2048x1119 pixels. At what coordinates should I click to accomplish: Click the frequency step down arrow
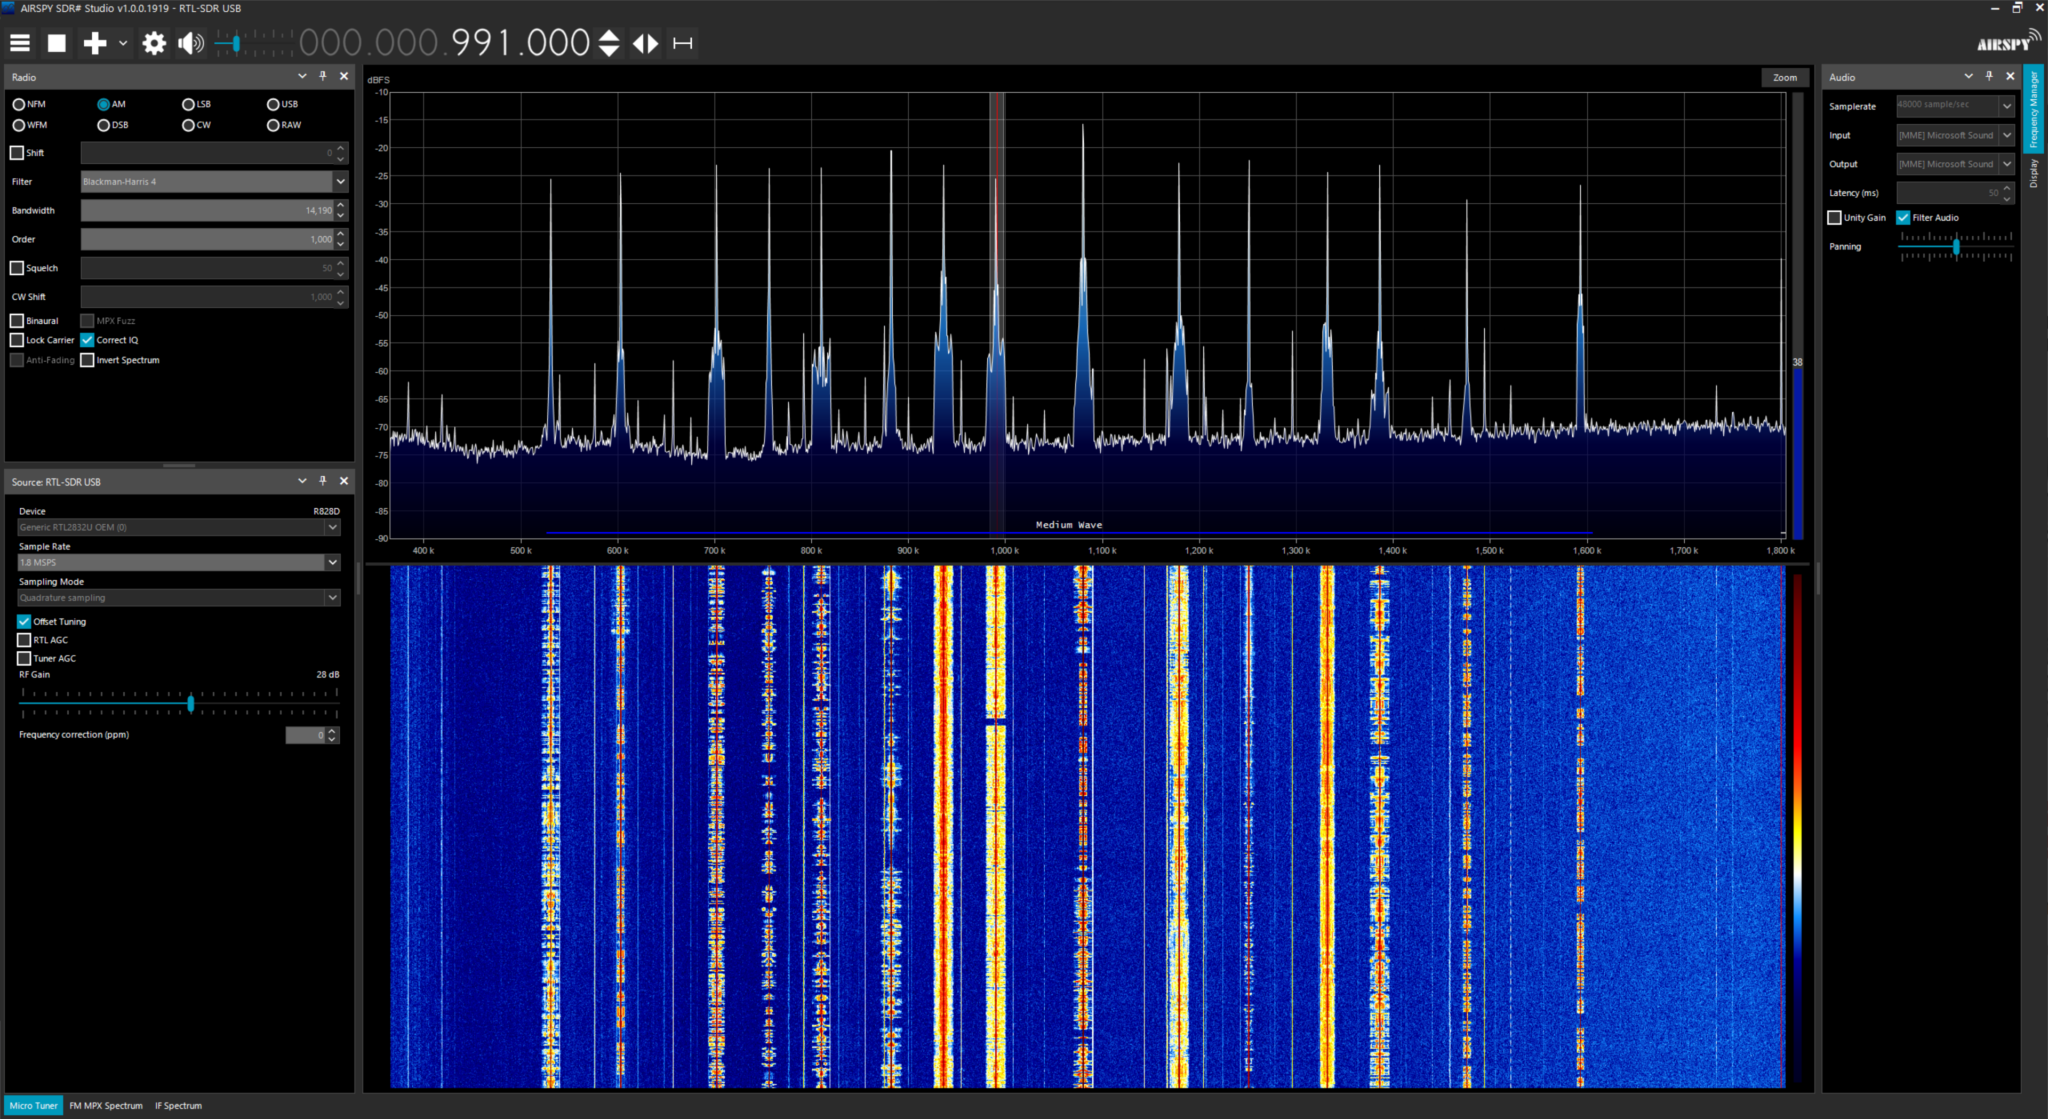click(x=609, y=50)
